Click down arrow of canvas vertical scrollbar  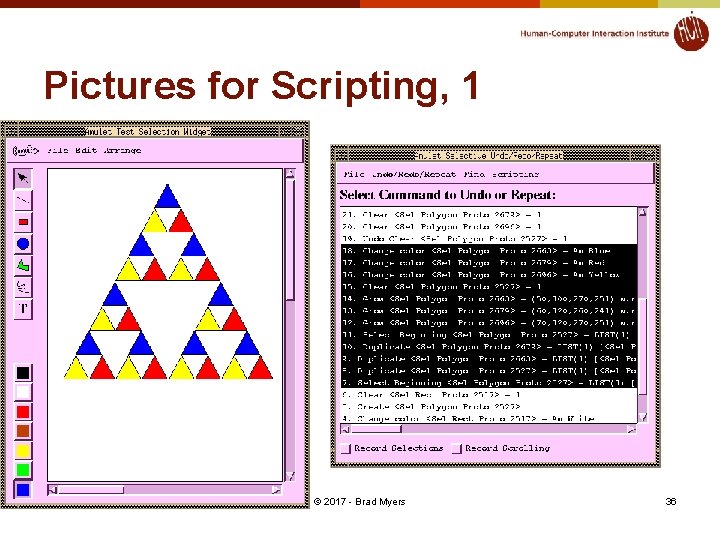click(x=290, y=476)
